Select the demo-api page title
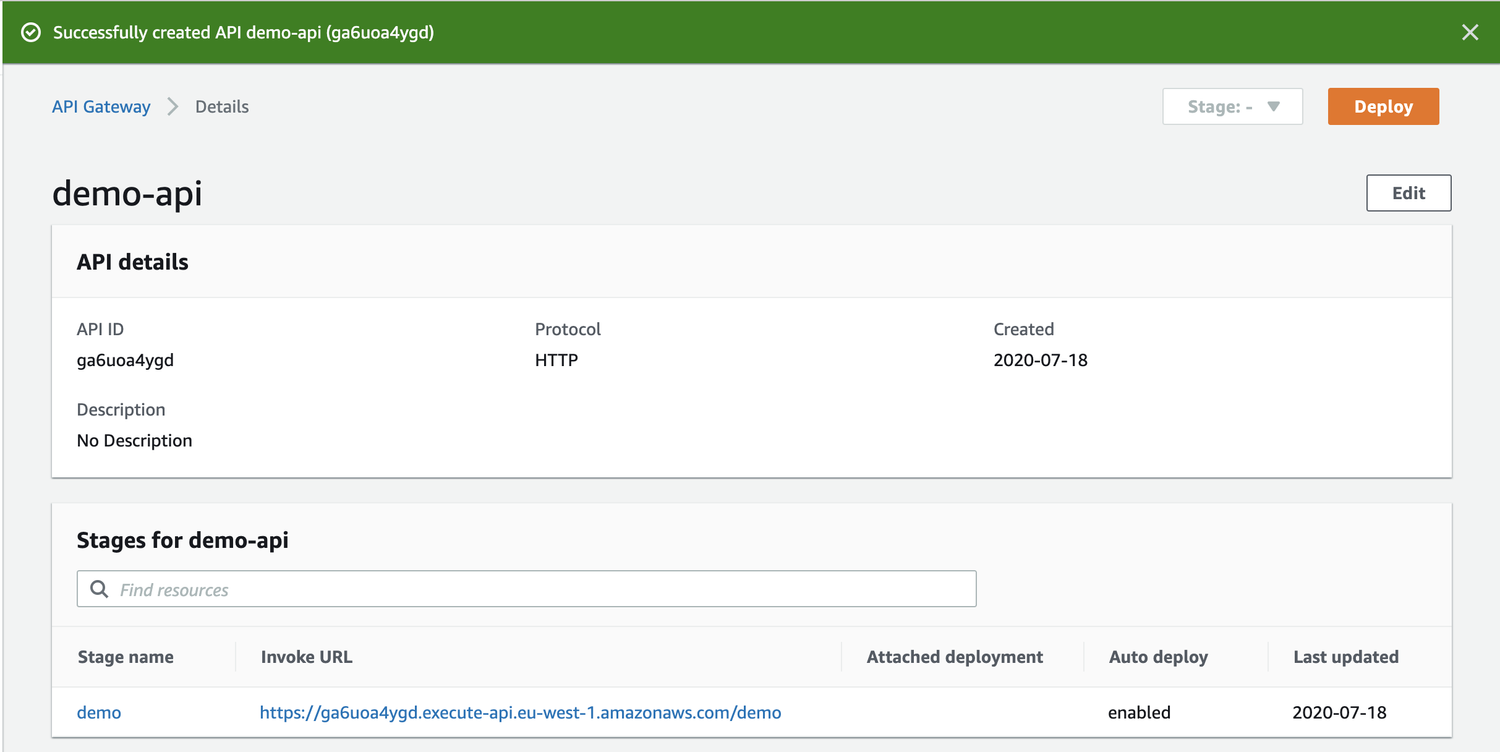Image resolution: width=1500 pixels, height=752 pixels. tap(127, 194)
